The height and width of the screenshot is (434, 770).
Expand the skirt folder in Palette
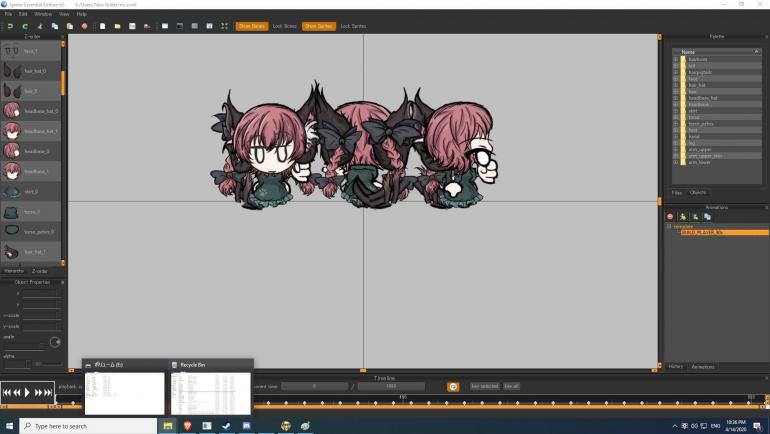(x=675, y=111)
